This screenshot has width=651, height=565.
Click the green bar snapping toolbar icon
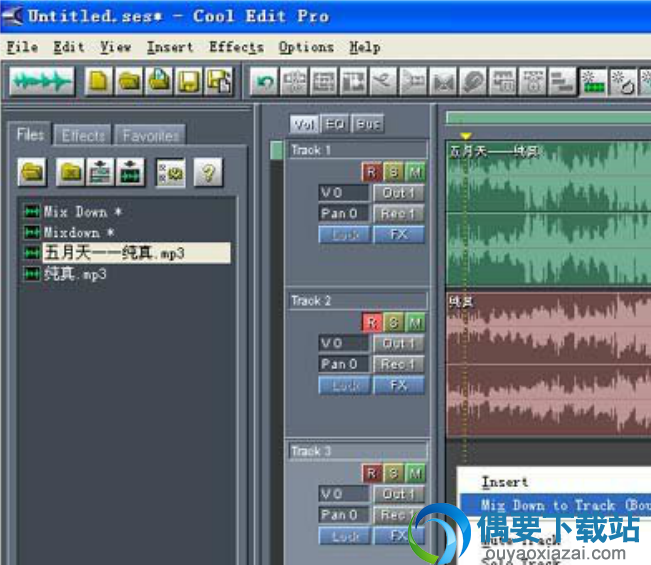593,81
